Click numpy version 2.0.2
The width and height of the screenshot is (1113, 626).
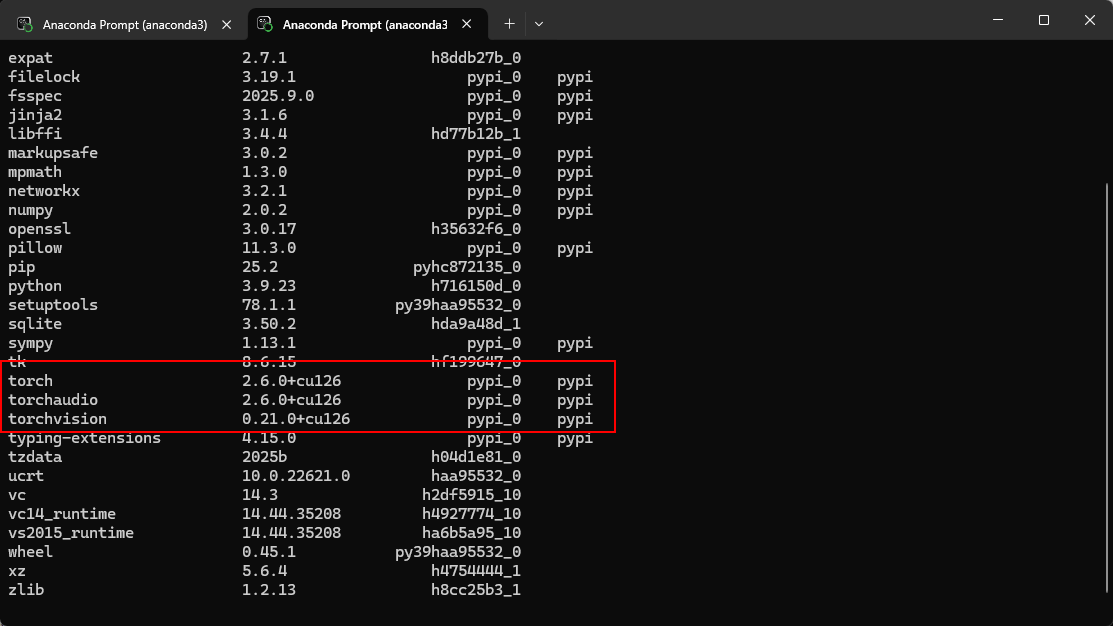pos(265,210)
